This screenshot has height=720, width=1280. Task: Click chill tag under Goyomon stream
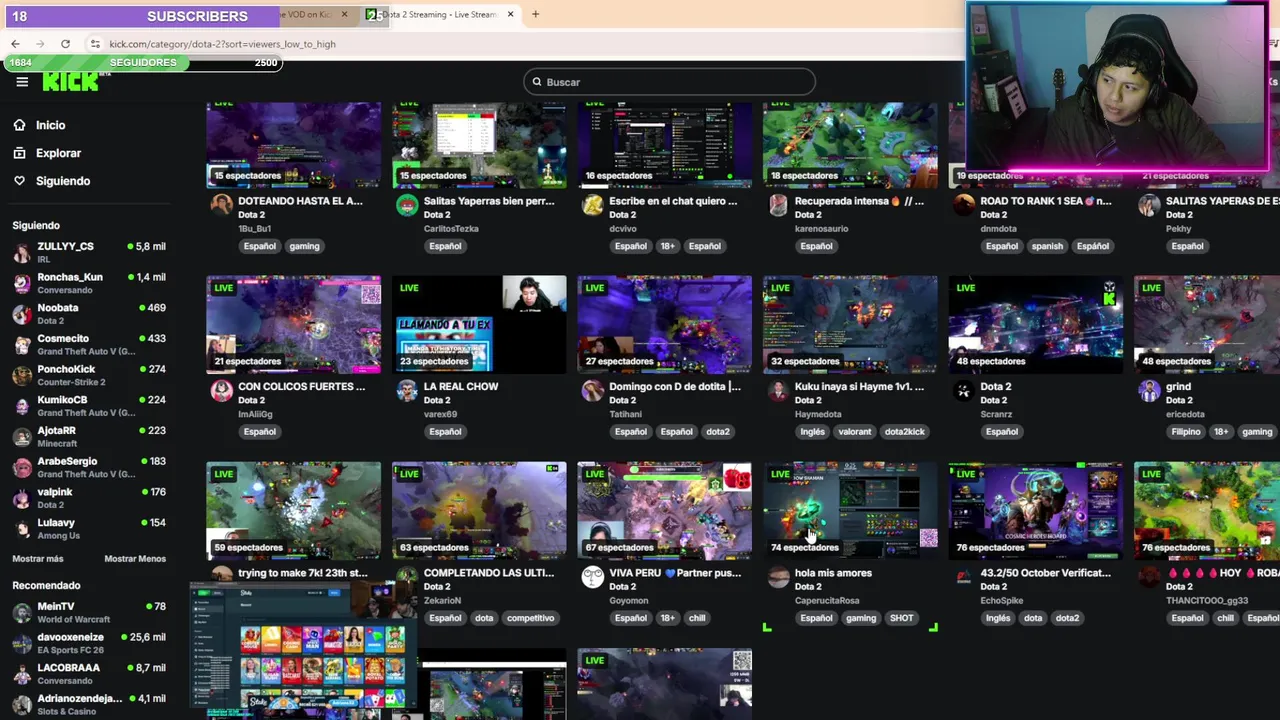[697, 618]
